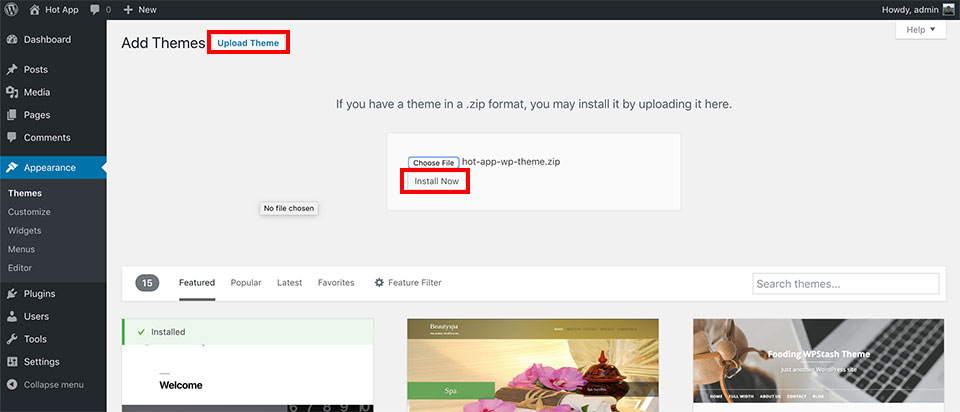960x412 pixels.
Task: Switch to the Favorites tab
Action: click(x=336, y=283)
